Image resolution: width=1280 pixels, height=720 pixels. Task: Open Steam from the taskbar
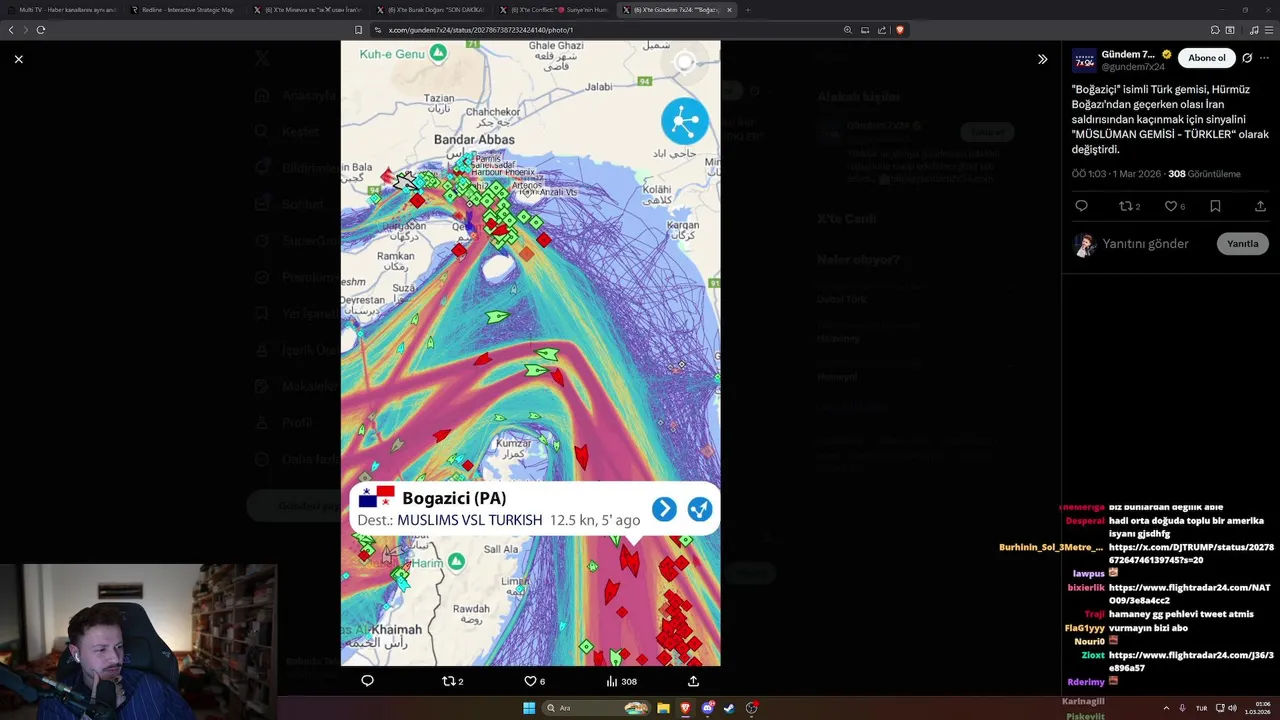[729, 708]
